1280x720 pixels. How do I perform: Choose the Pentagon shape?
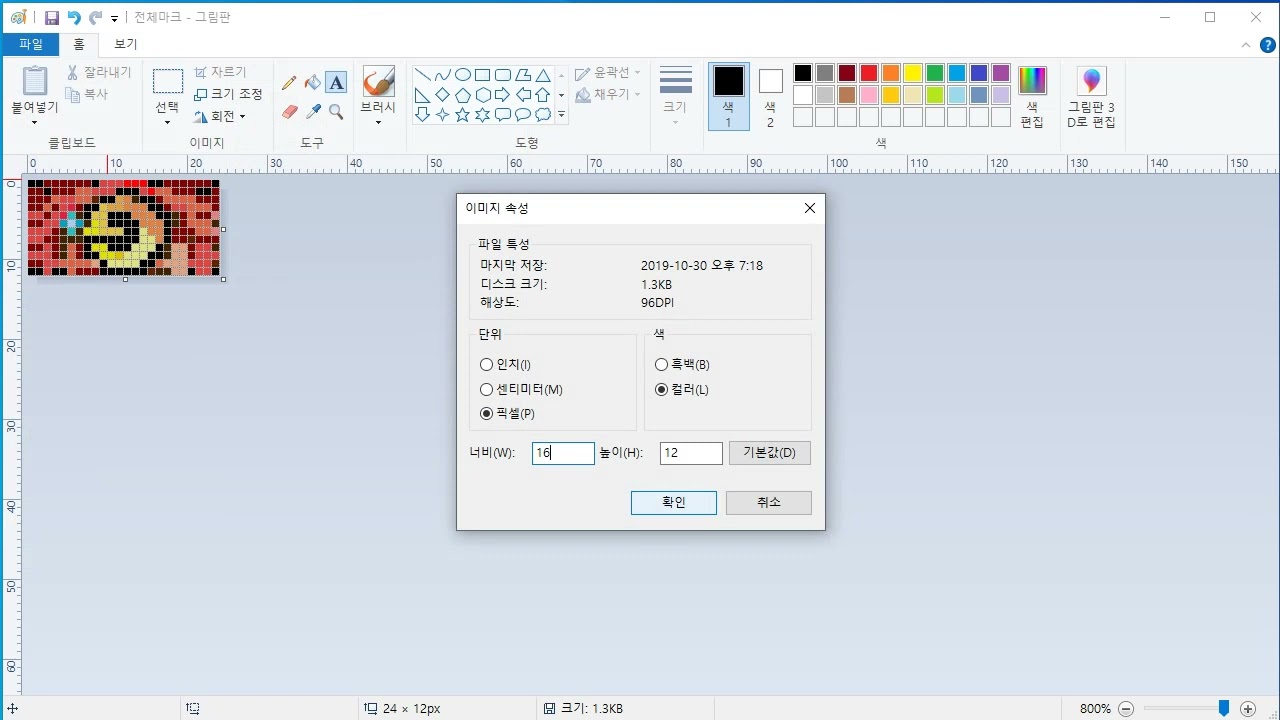462,95
